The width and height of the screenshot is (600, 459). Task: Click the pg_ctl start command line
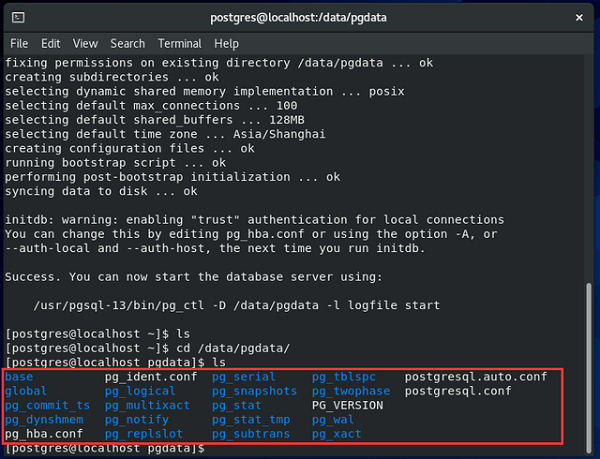point(236,305)
